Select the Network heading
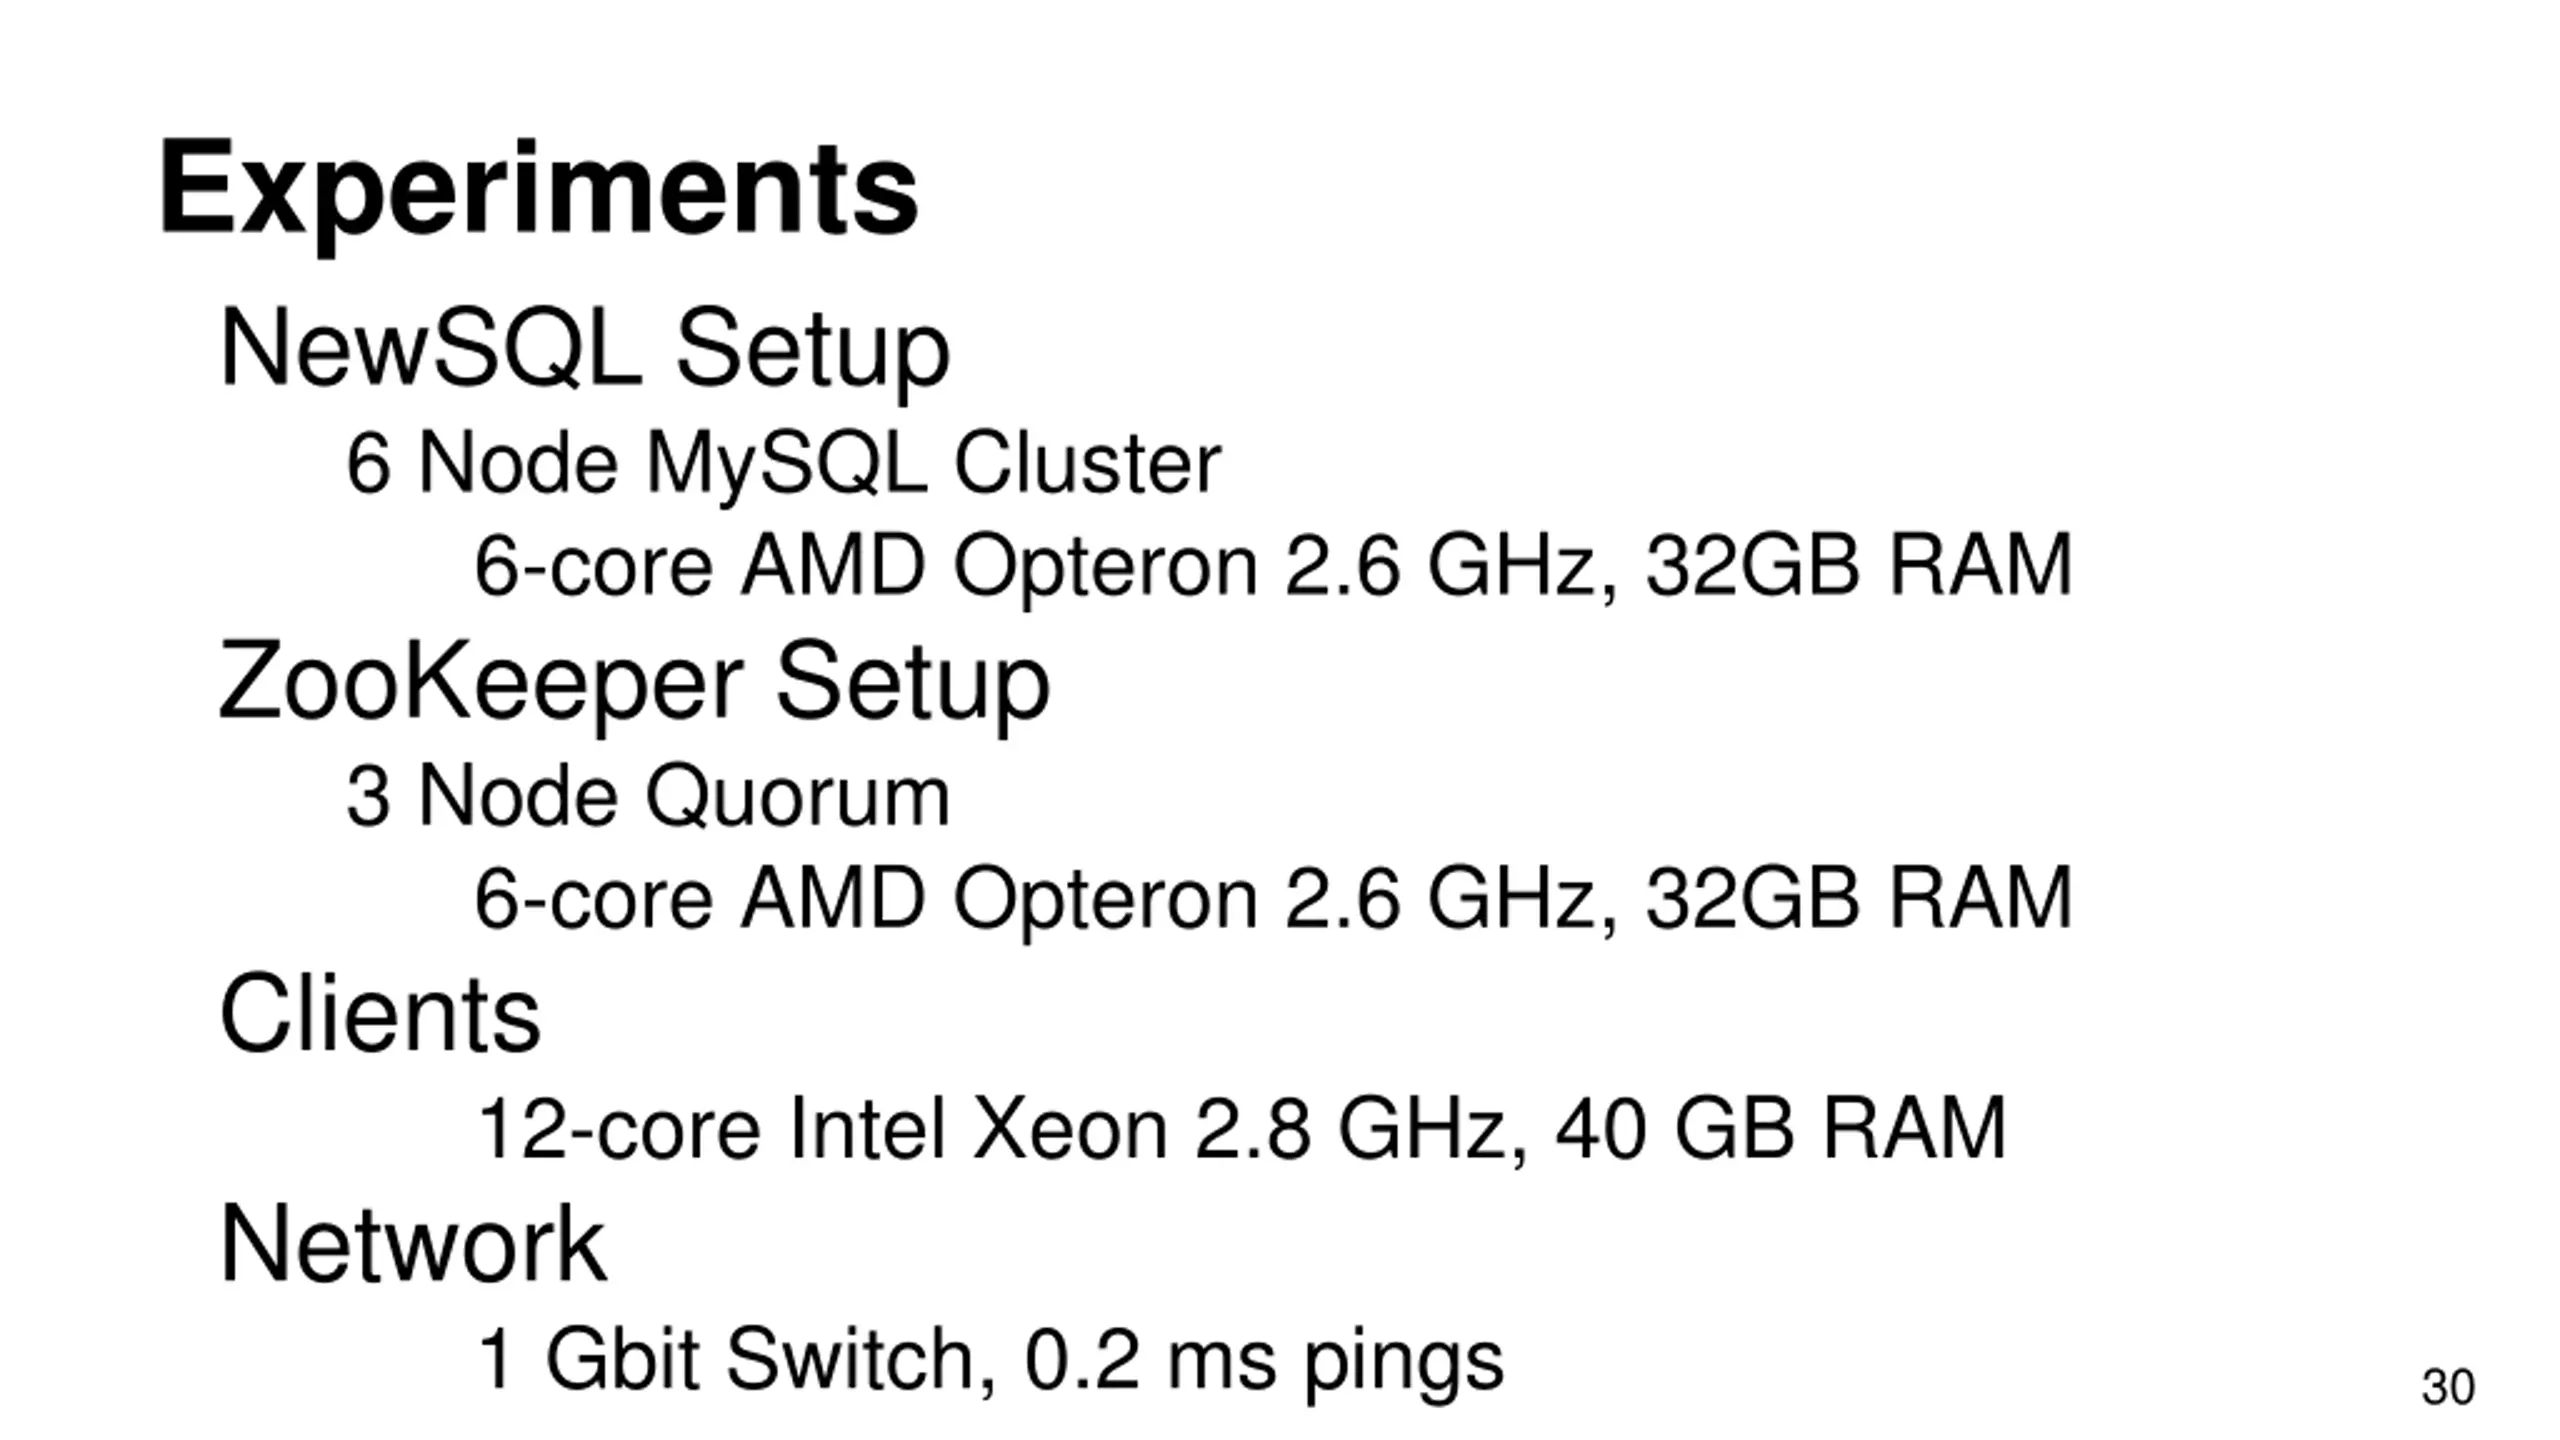 click(x=412, y=1245)
